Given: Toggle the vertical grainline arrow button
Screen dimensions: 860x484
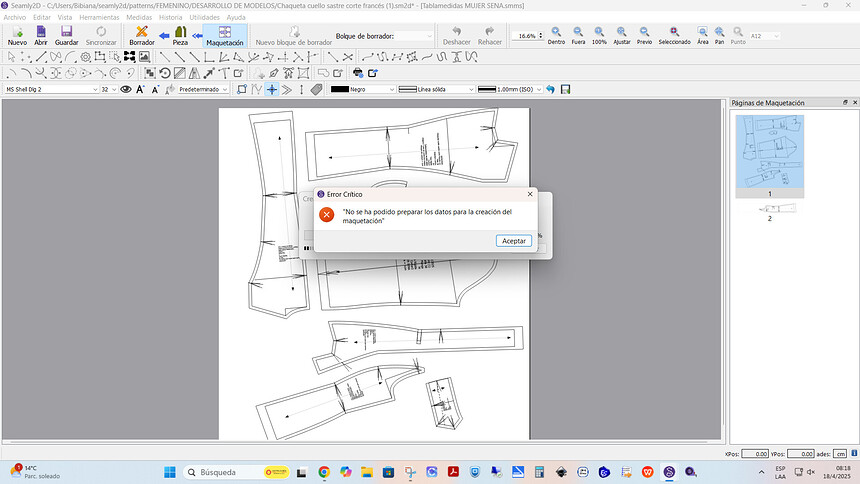Looking at the screenshot, I should pyautogui.click(x=301, y=89).
